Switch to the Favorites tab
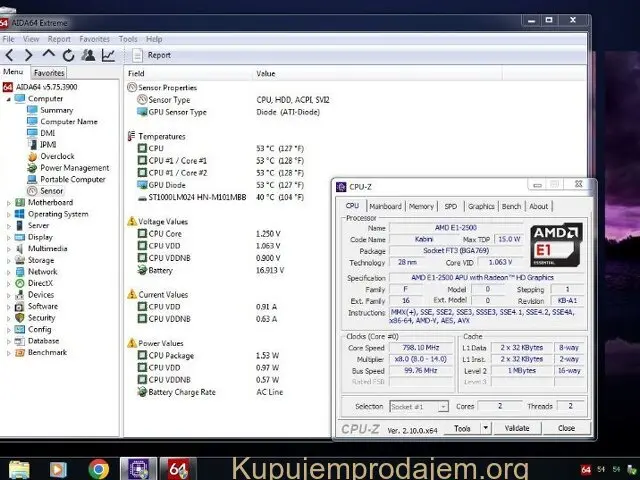 48,73
